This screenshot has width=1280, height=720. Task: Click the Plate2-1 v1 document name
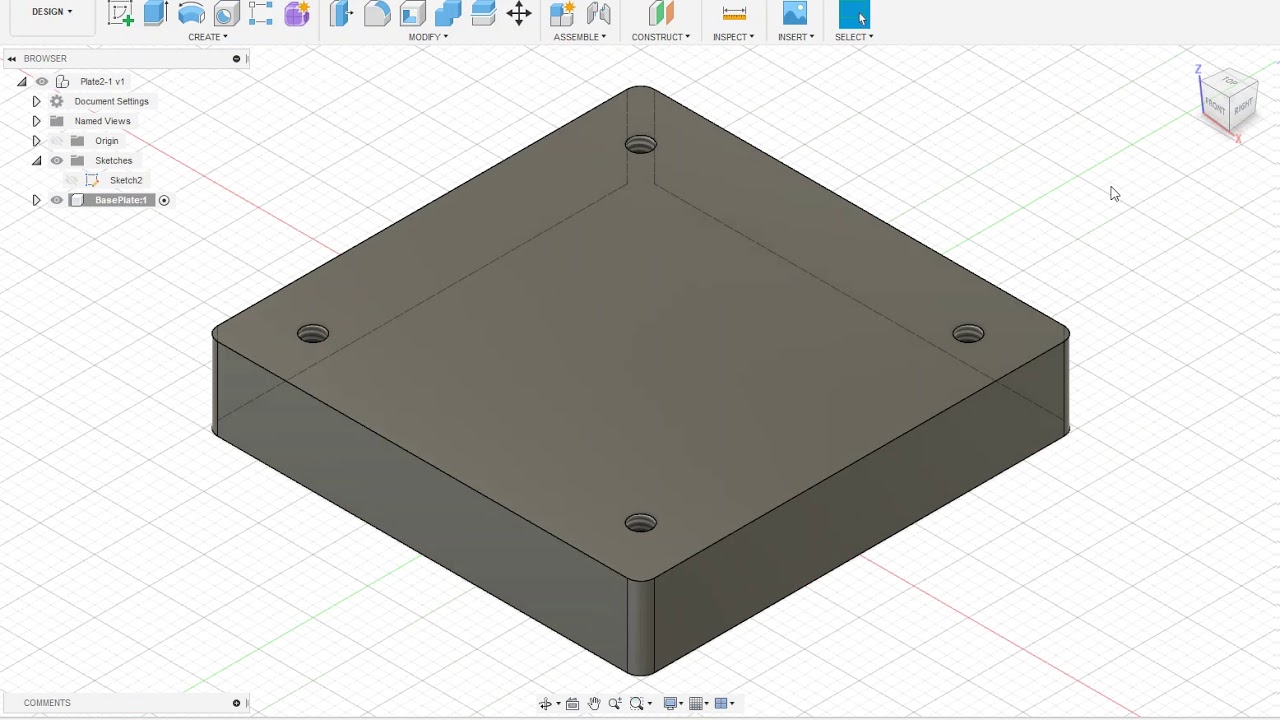pos(102,82)
